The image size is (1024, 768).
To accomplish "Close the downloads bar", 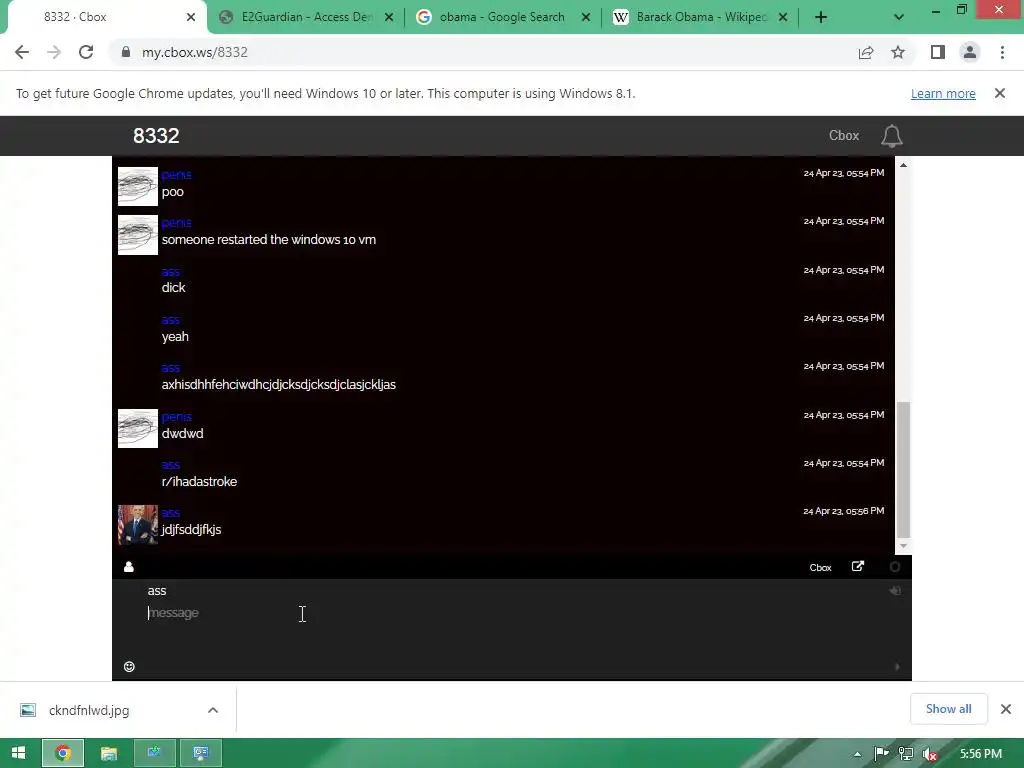I will click(x=1006, y=709).
